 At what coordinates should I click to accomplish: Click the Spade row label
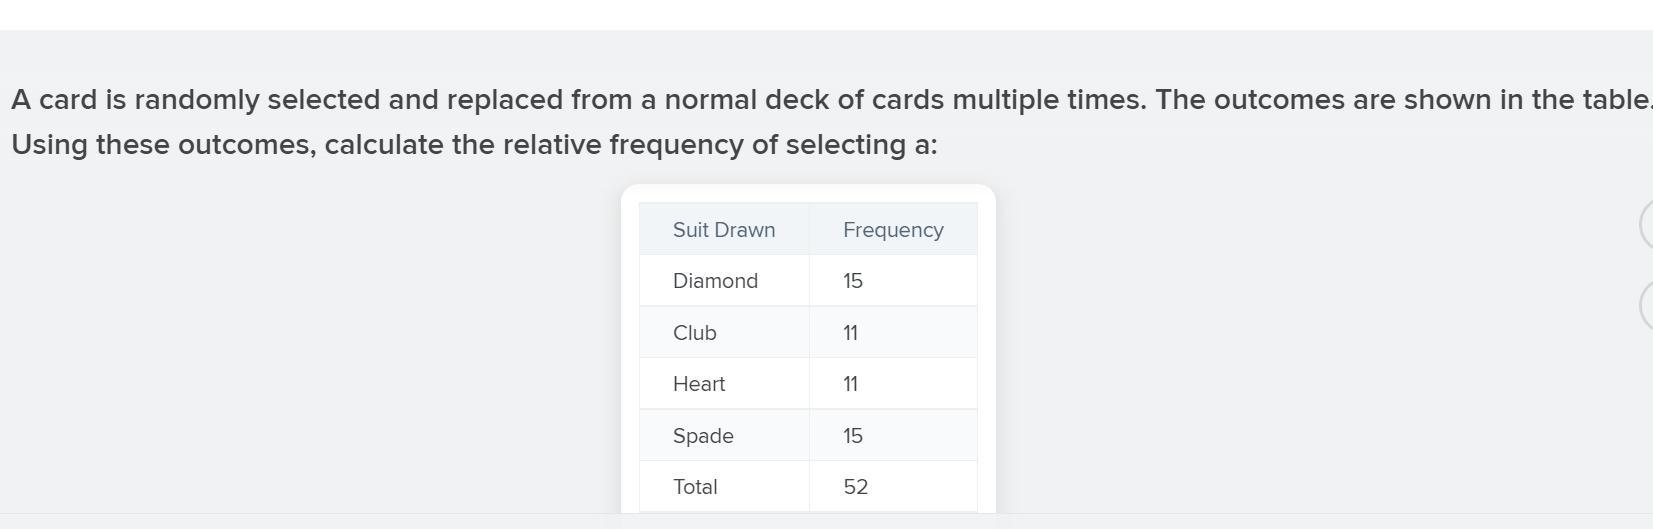[x=703, y=436]
